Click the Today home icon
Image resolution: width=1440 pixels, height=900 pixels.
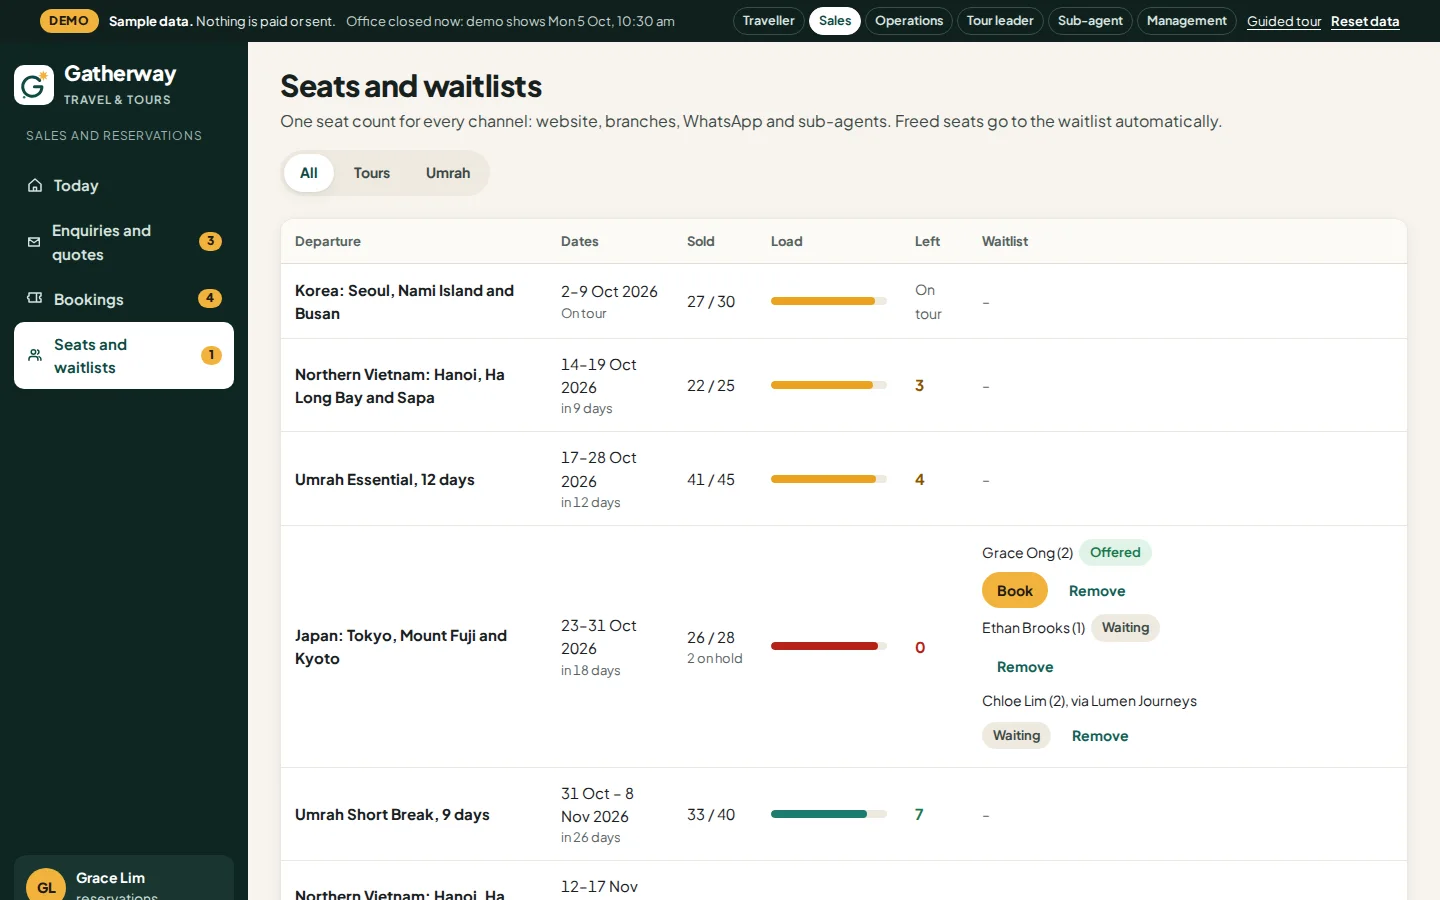(x=35, y=185)
